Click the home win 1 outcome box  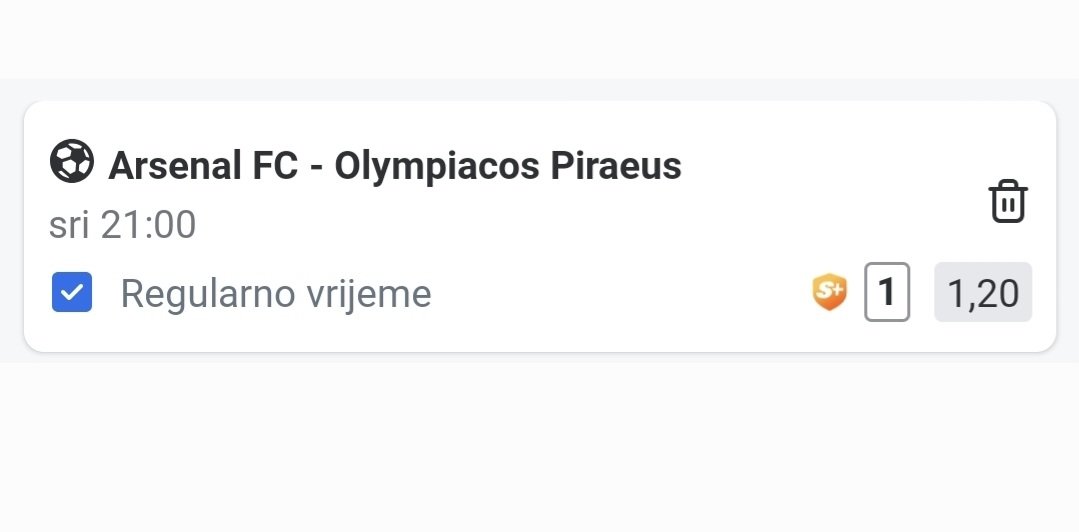(x=887, y=292)
